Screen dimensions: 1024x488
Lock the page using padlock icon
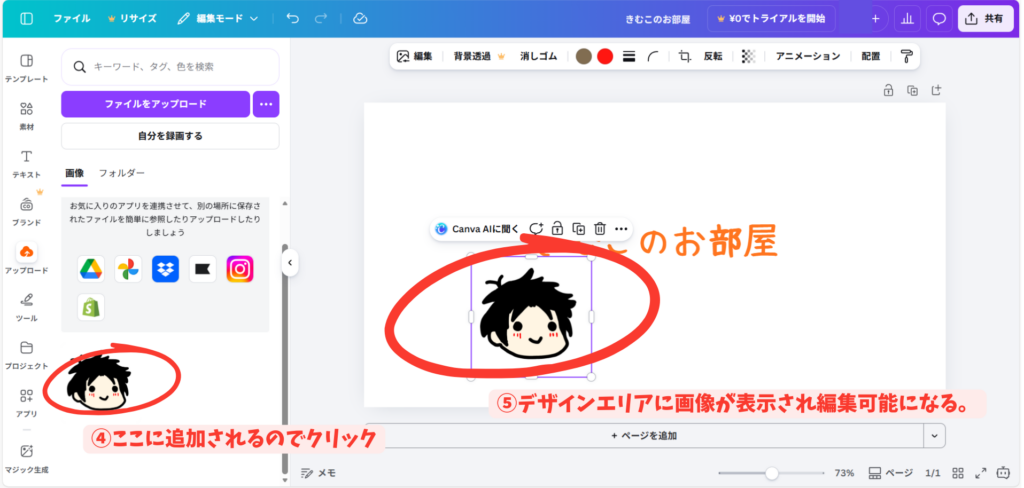[888, 91]
